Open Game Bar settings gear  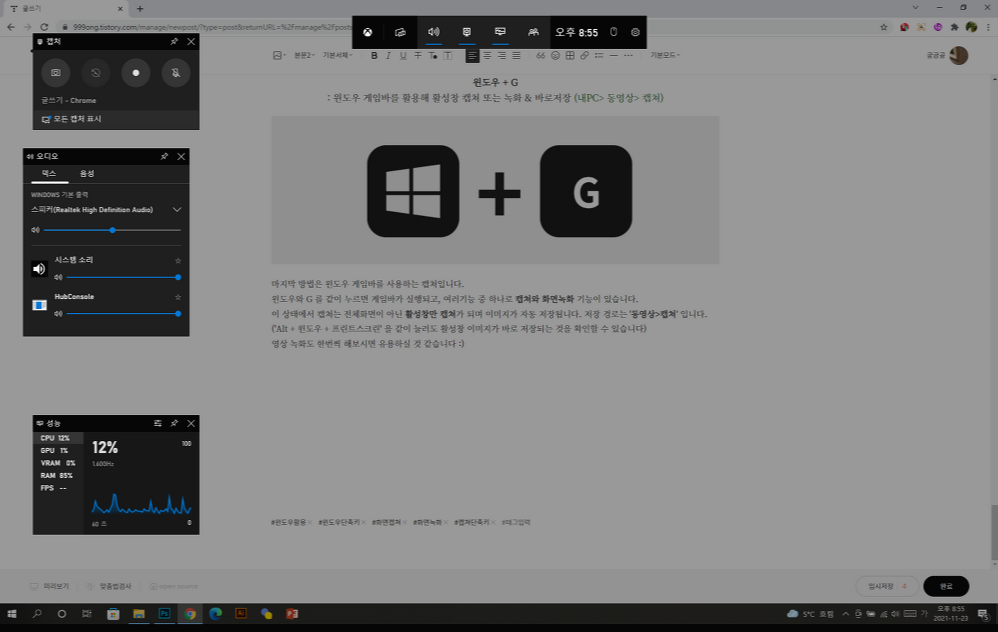click(635, 32)
